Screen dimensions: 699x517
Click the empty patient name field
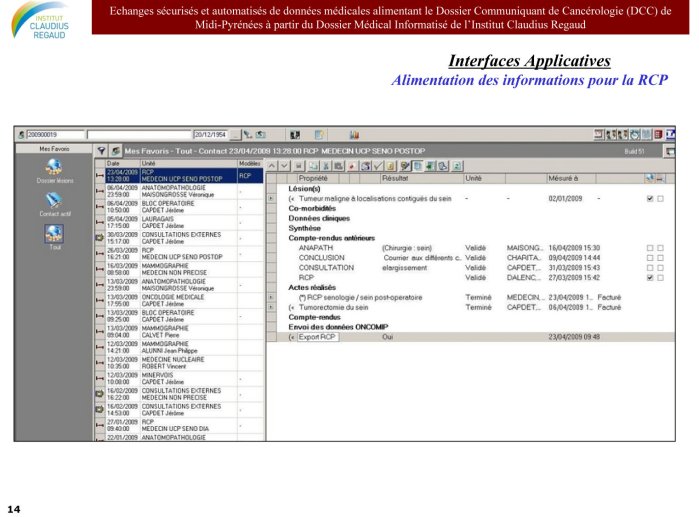139,135
